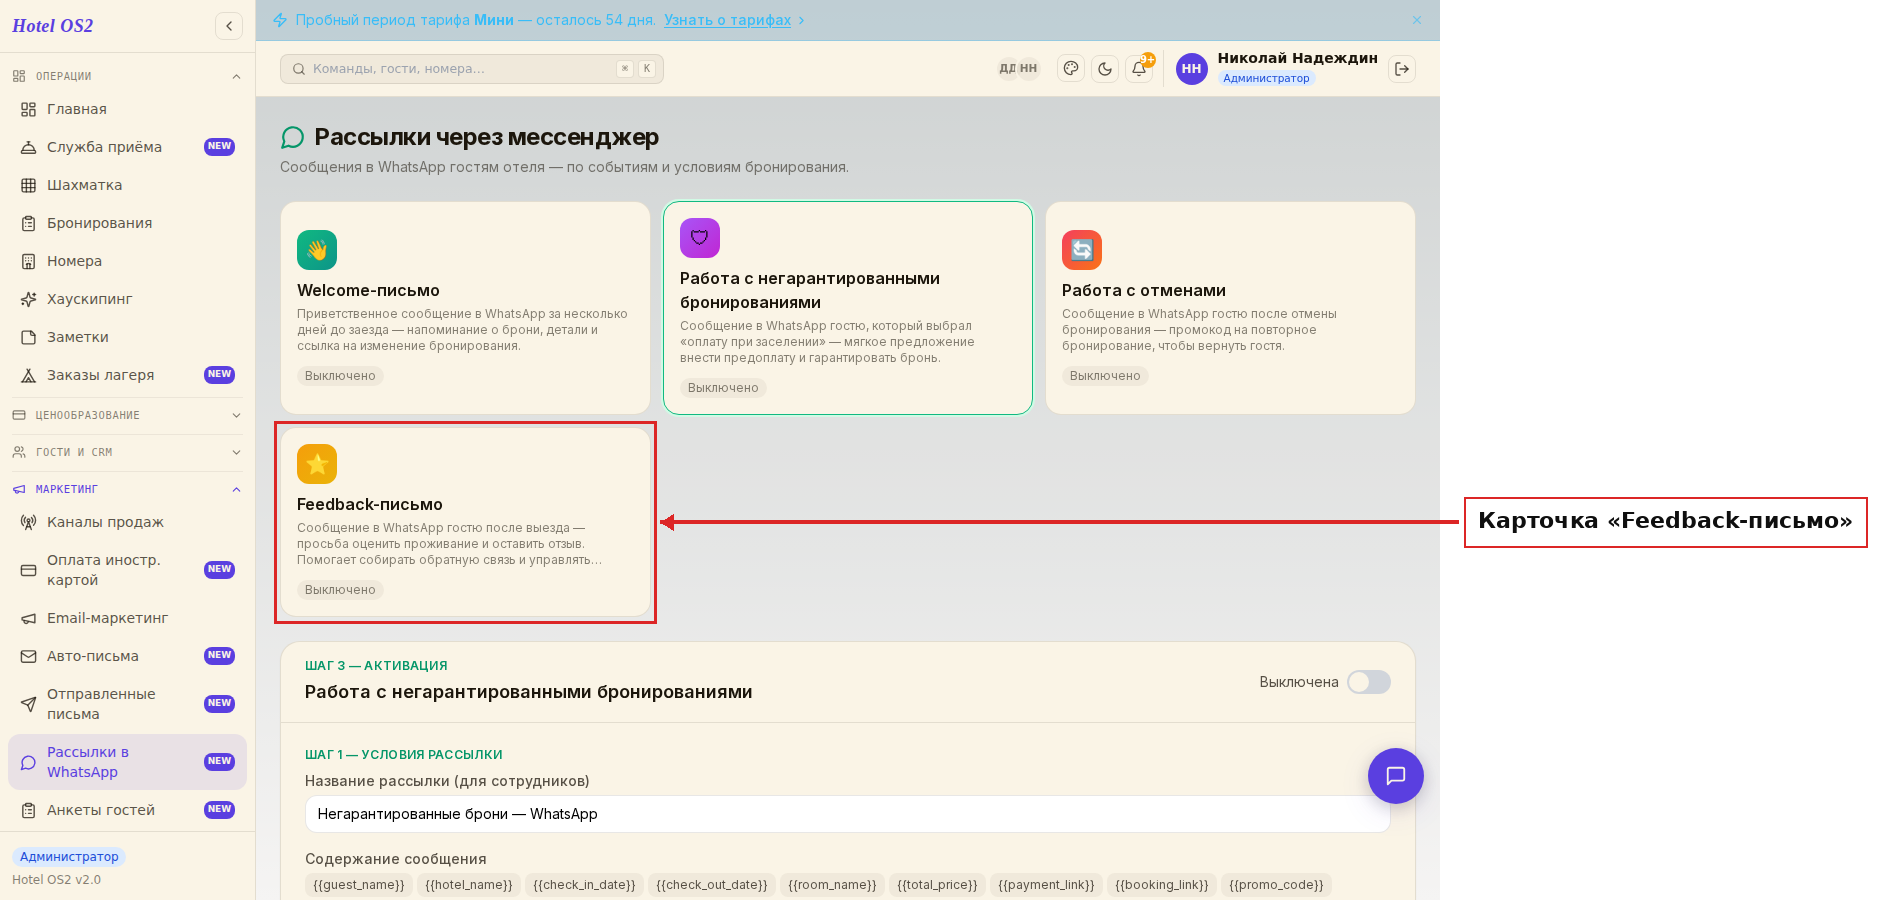Click the search field Команды, гости, номера
This screenshot has width=1891, height=900.
(472, 69)
